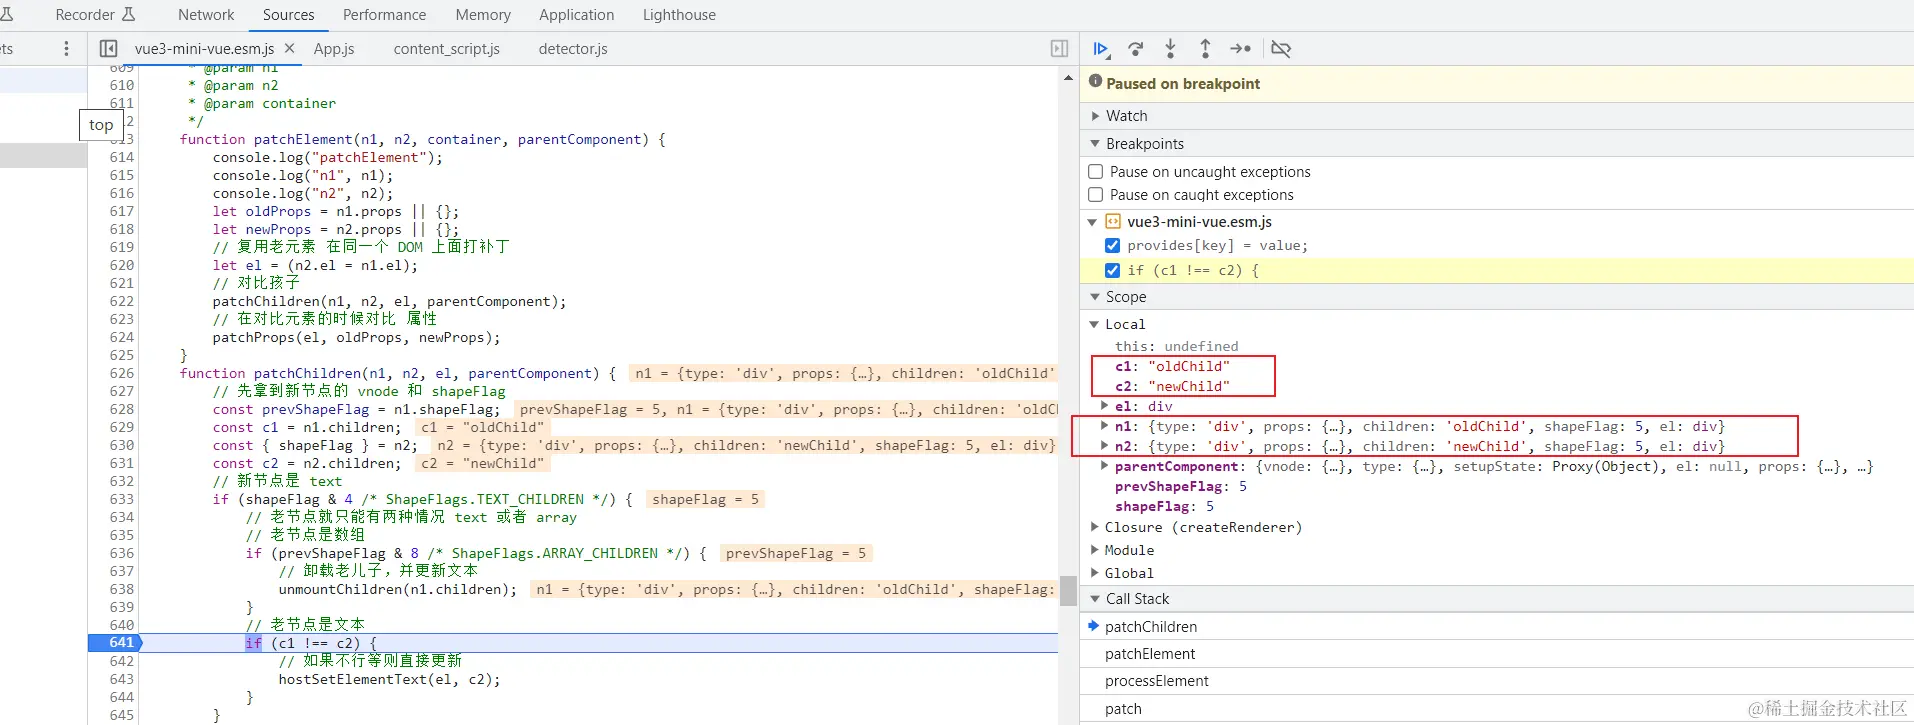Hide the debugger sidebar panel icon
Image resolution: width=1914 pixels, height=725 pixels.
click(1059, 49)
